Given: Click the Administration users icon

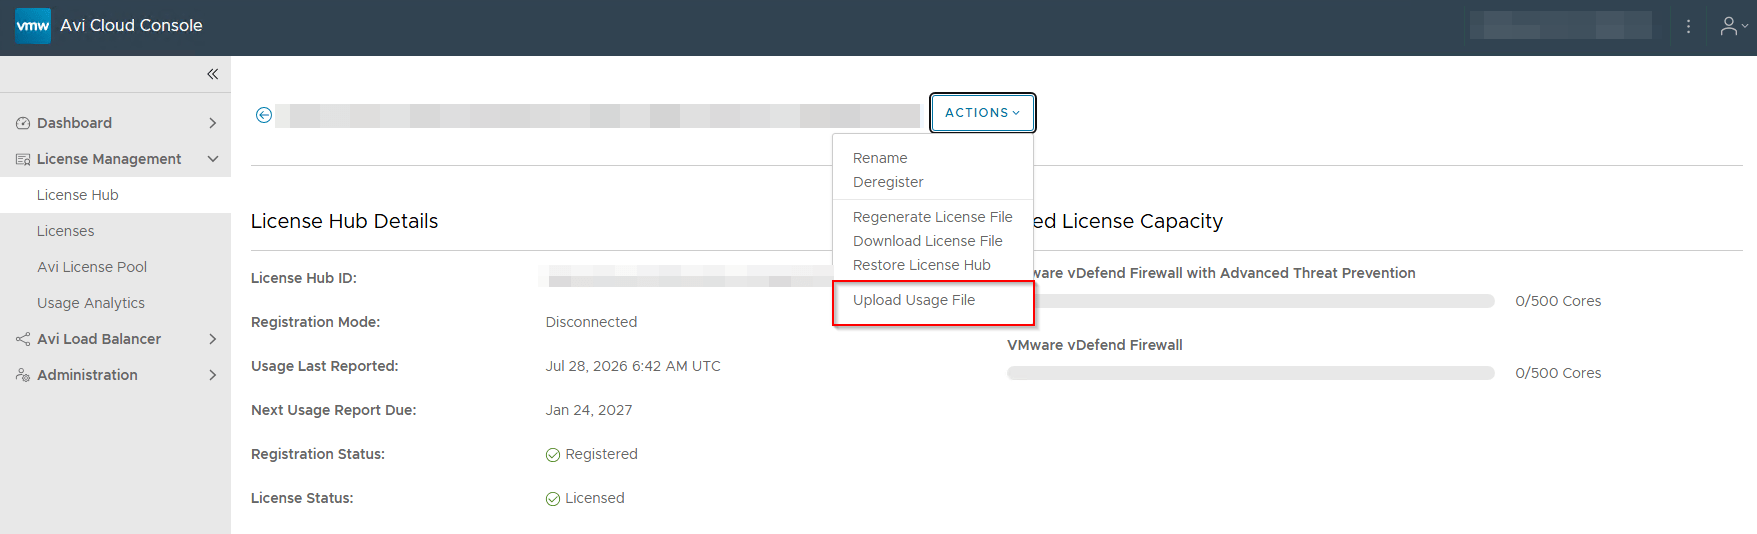Looking at the screenshot, I should (x=23, y=375).
